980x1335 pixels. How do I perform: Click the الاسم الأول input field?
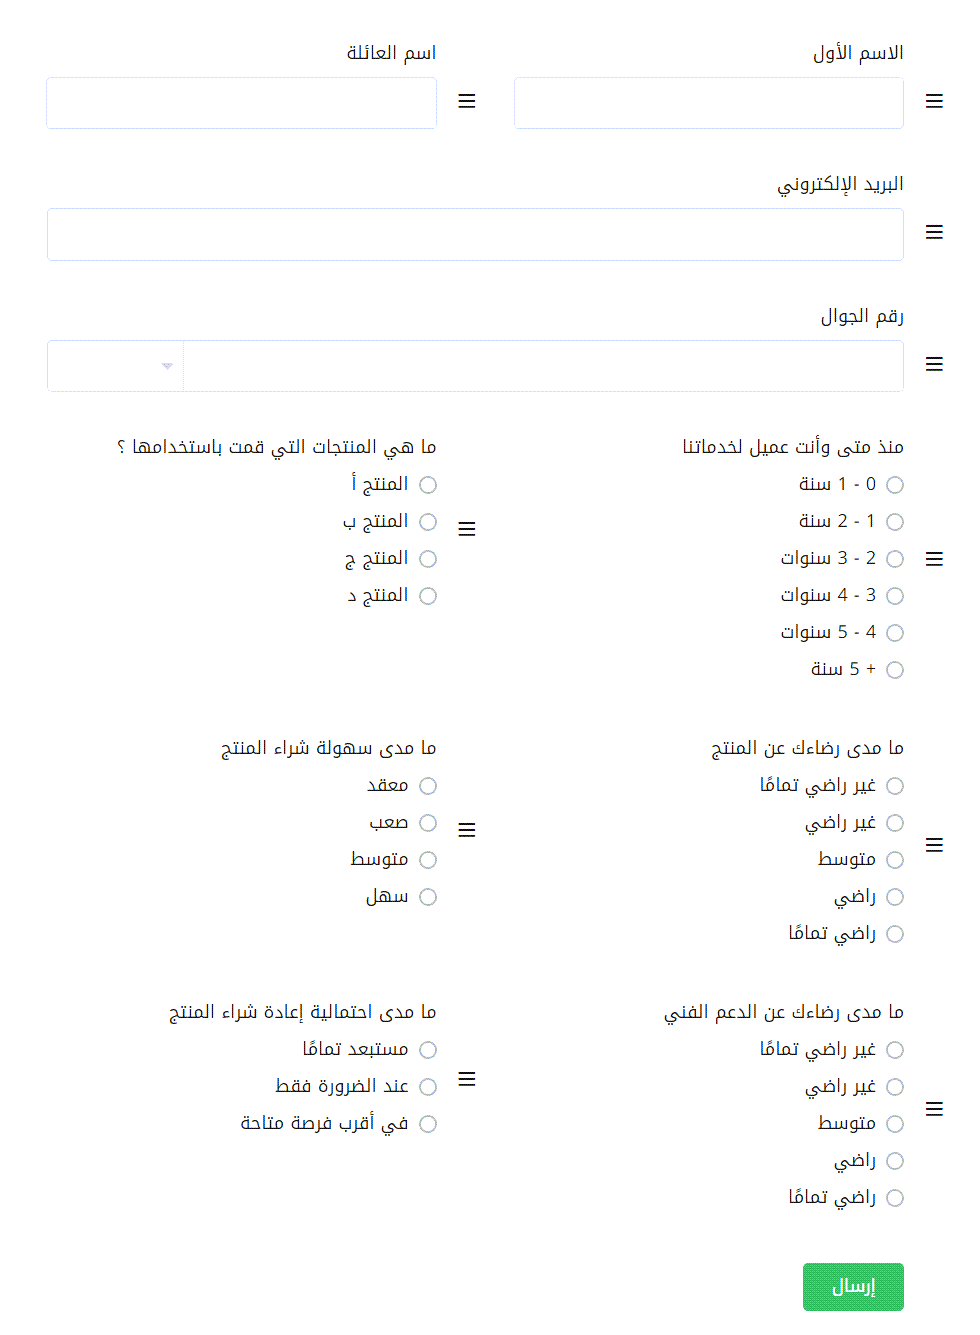coord(708,103)
